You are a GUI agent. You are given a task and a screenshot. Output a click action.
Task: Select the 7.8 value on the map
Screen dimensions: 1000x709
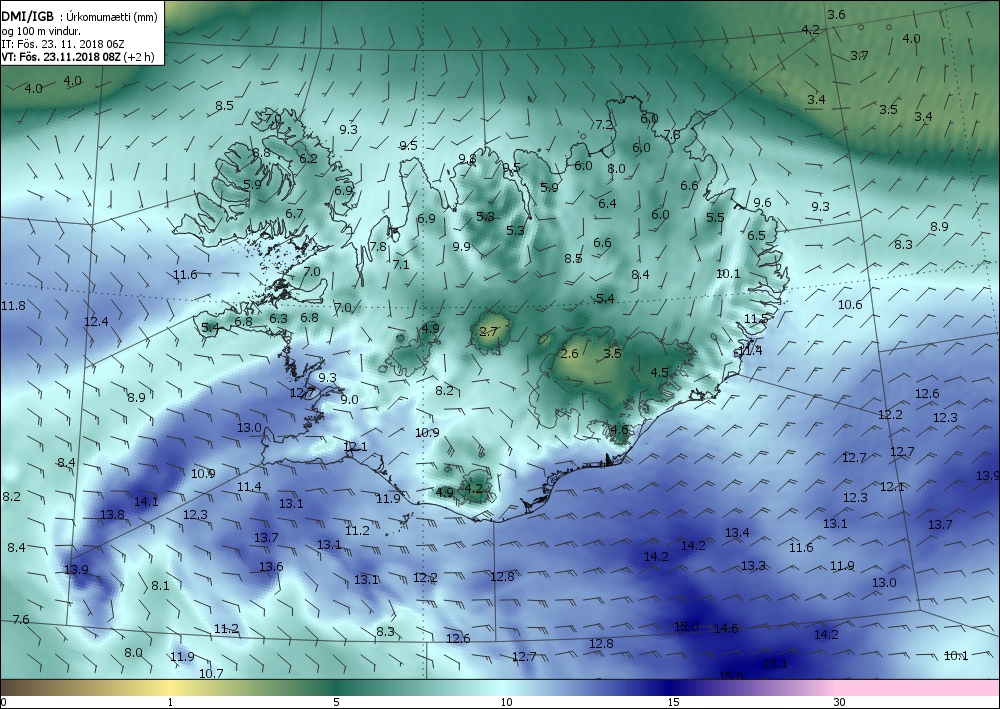tap(378, 246)
